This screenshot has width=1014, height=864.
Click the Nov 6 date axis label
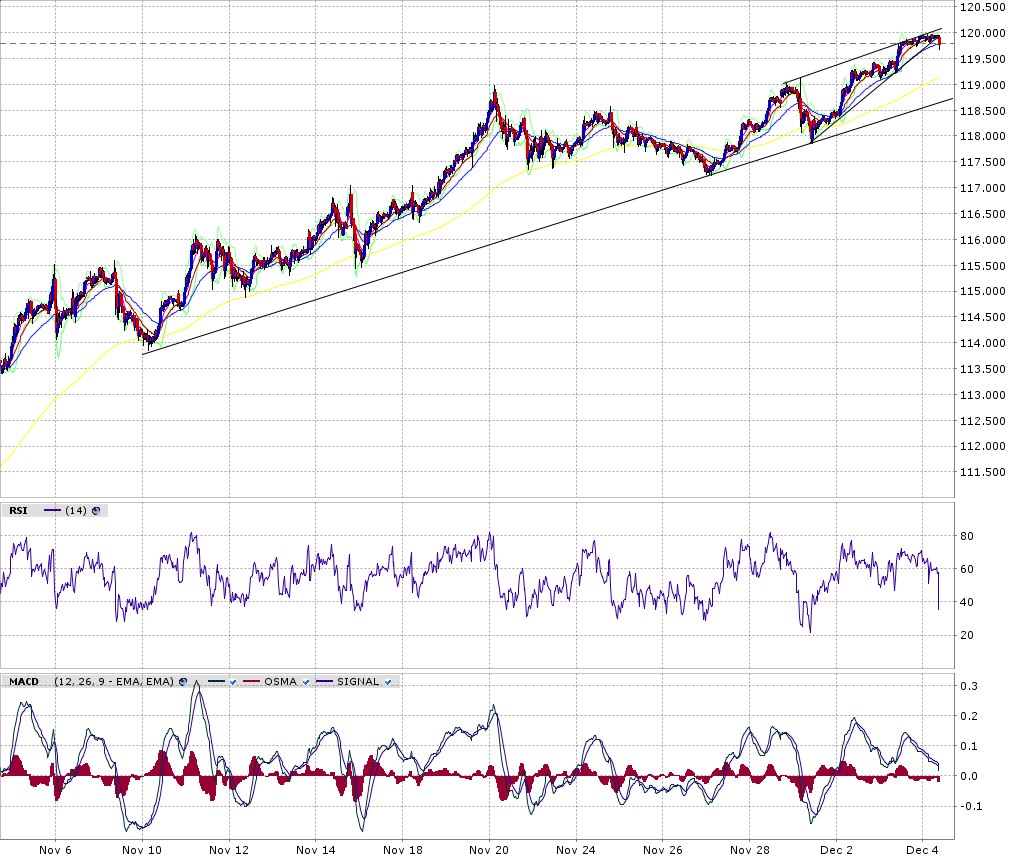tap(55, 850)
